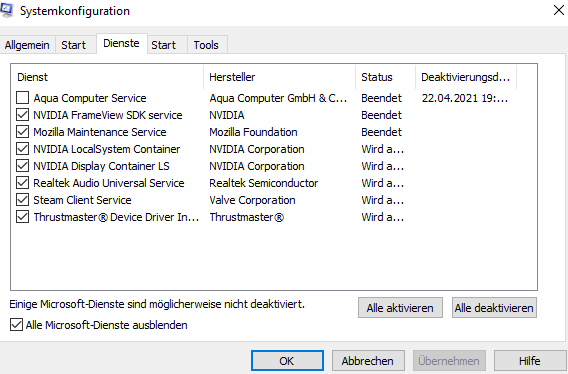
Task: Disable the Mozilla Maintenance Service checkbox
Action: (x=22, y=132)
